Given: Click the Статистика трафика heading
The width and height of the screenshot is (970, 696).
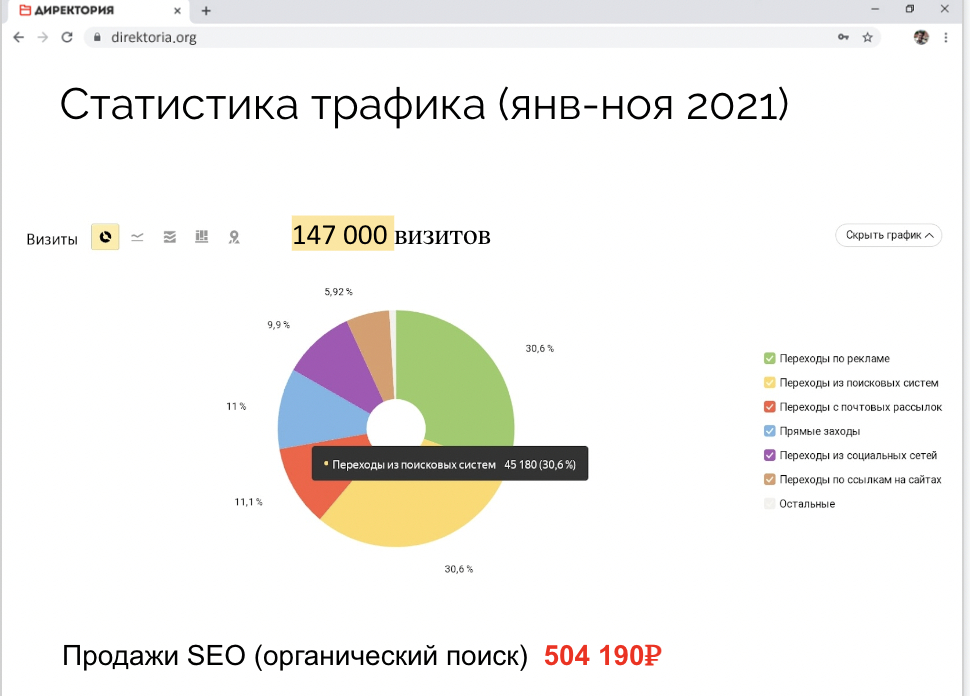Looking at the screenshot, I should (x=424, y=104).
